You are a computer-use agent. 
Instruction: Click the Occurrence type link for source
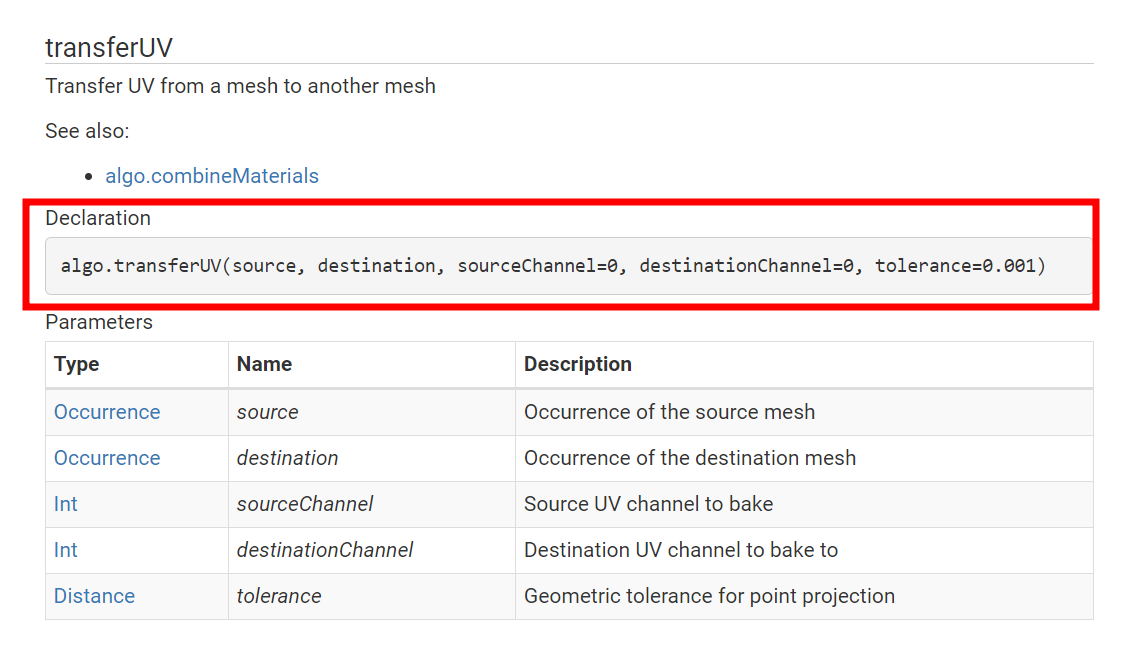pos(107,412)
